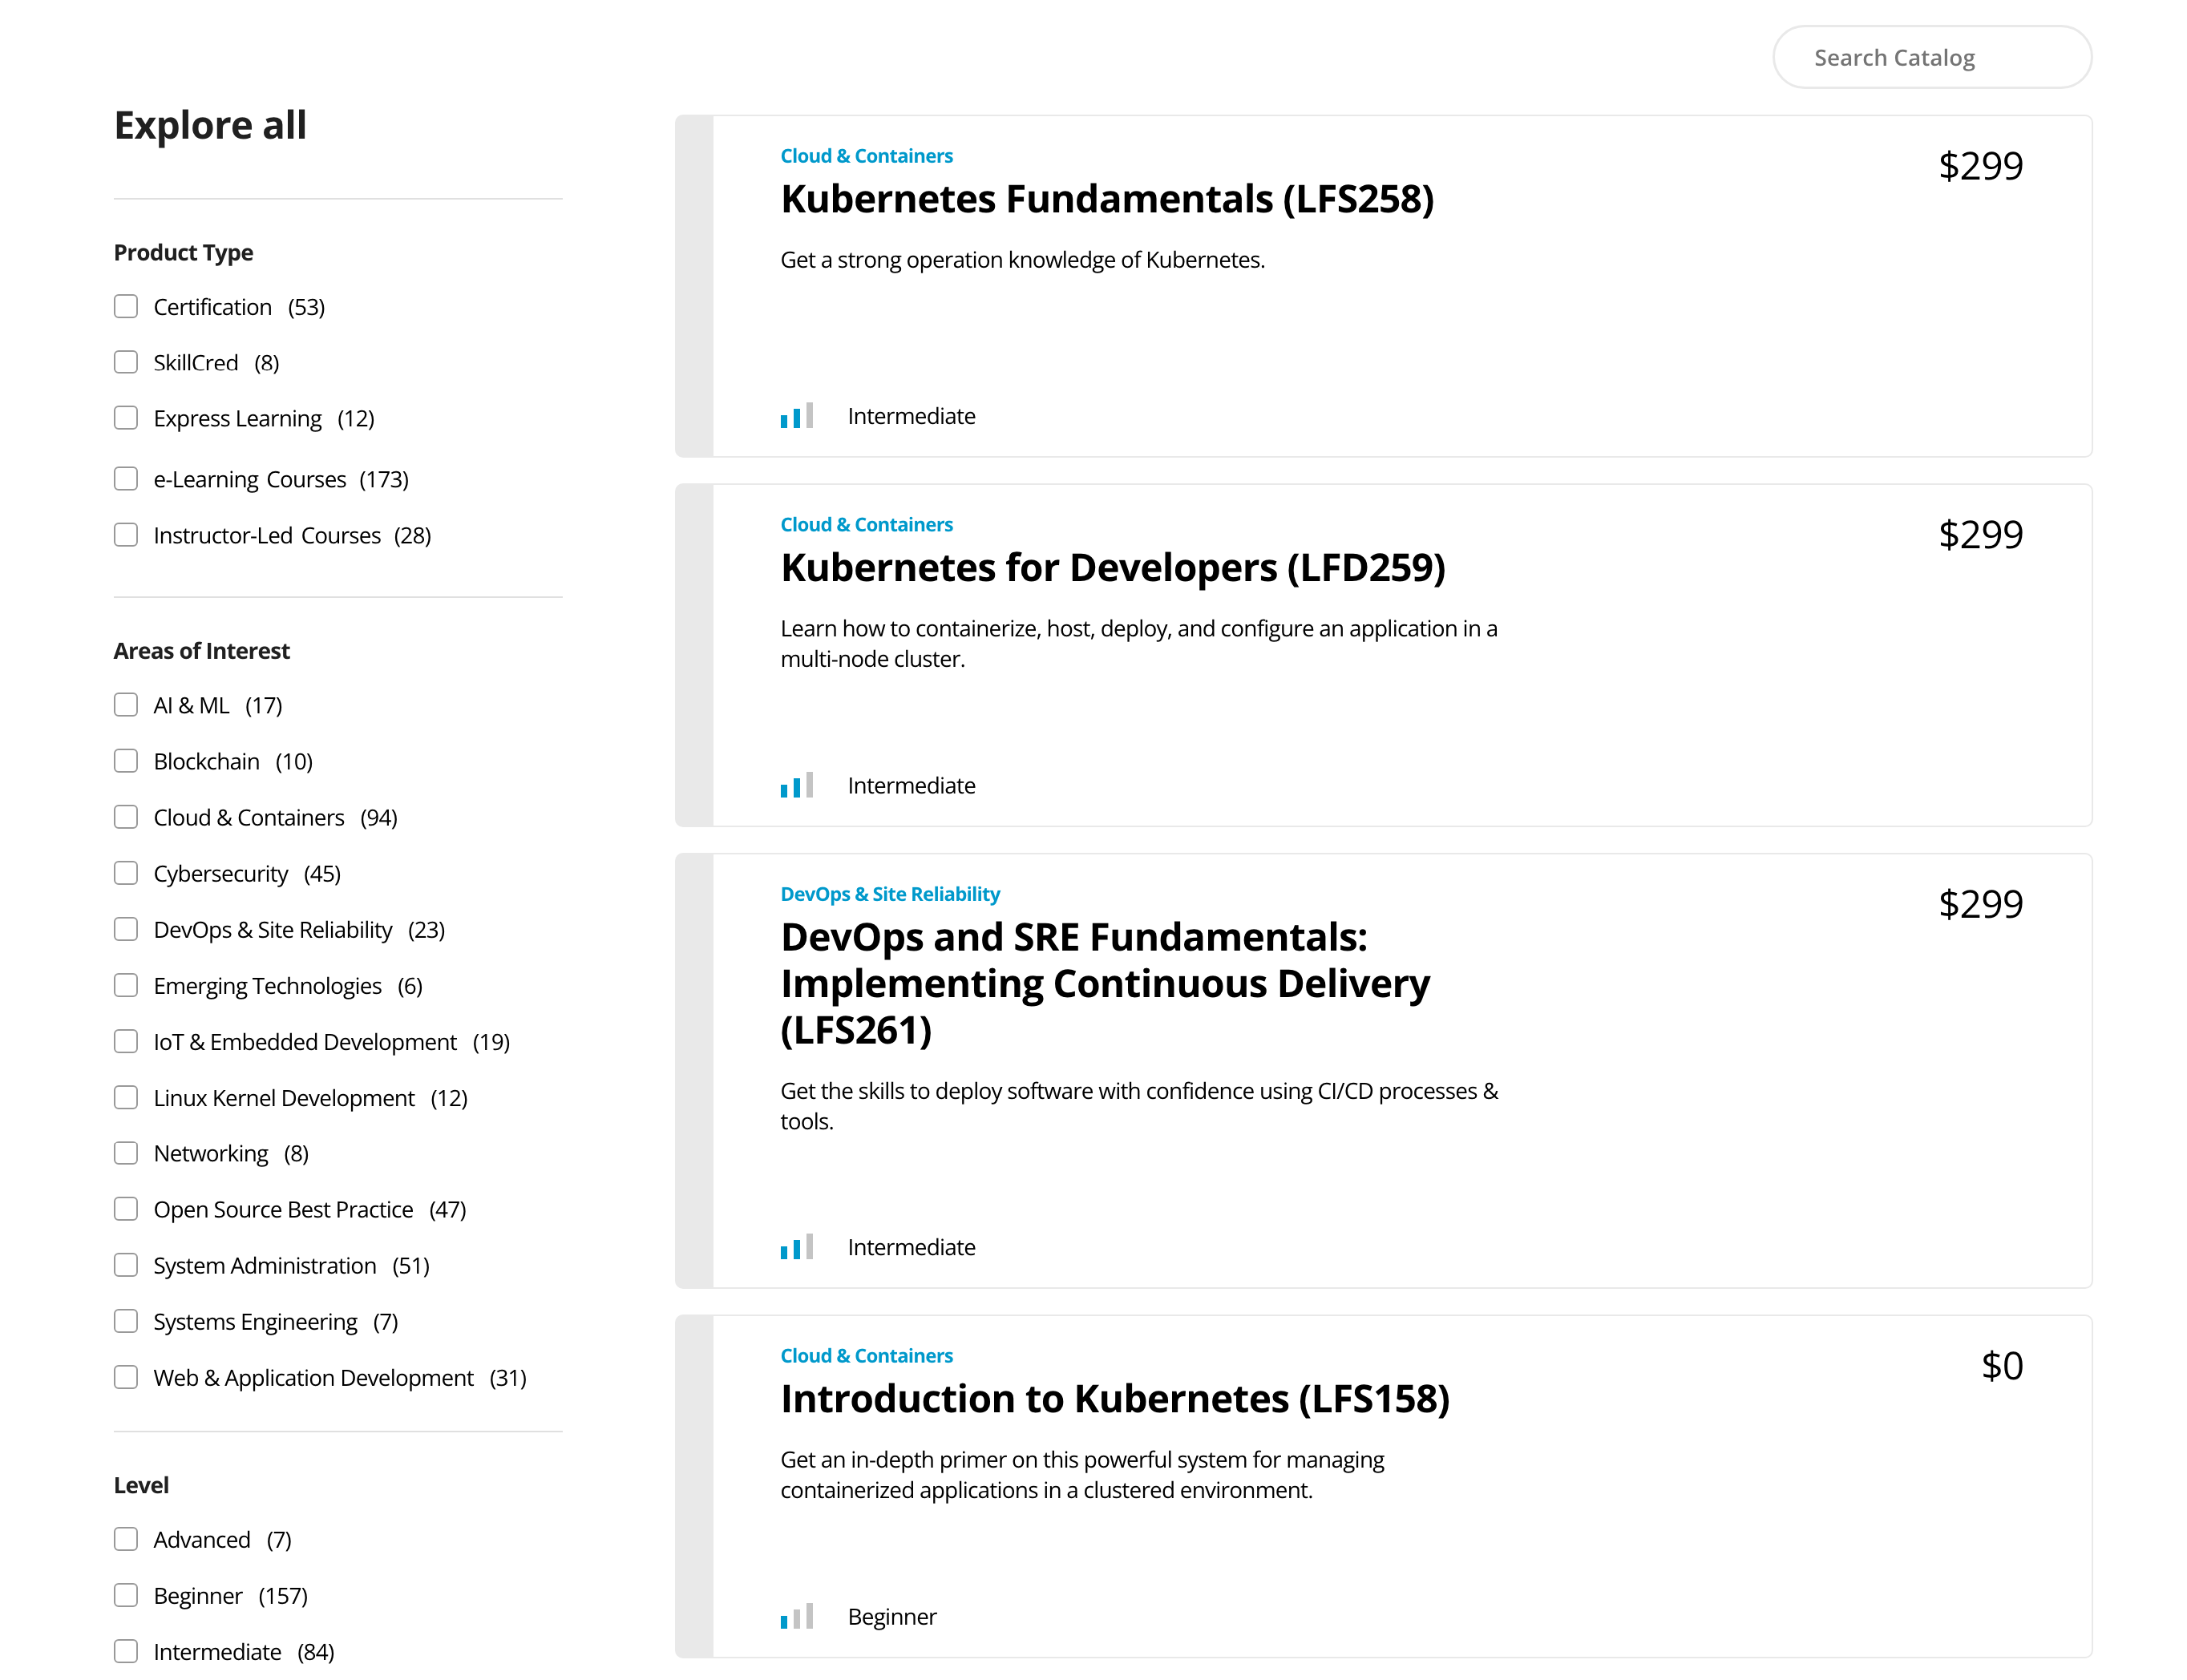Click the $299 price on Kubernetes for Developers

coord(1980,535)
